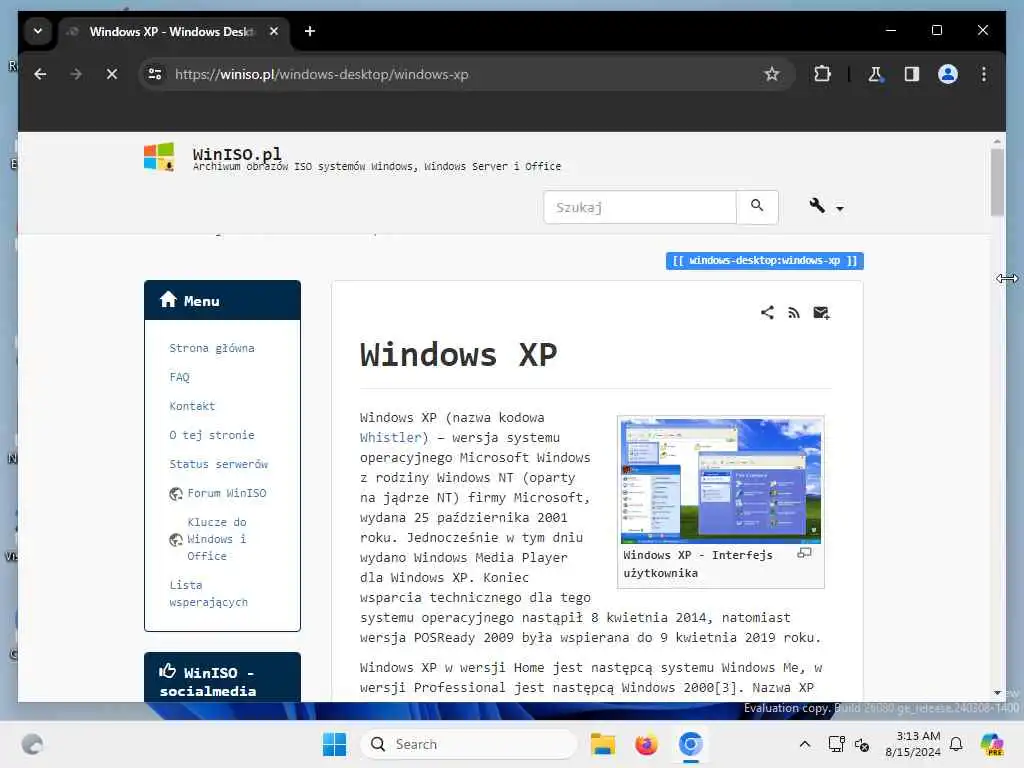Open the RSS feed icon
This screenshot has width=1024, height=768.
[793, 313]
